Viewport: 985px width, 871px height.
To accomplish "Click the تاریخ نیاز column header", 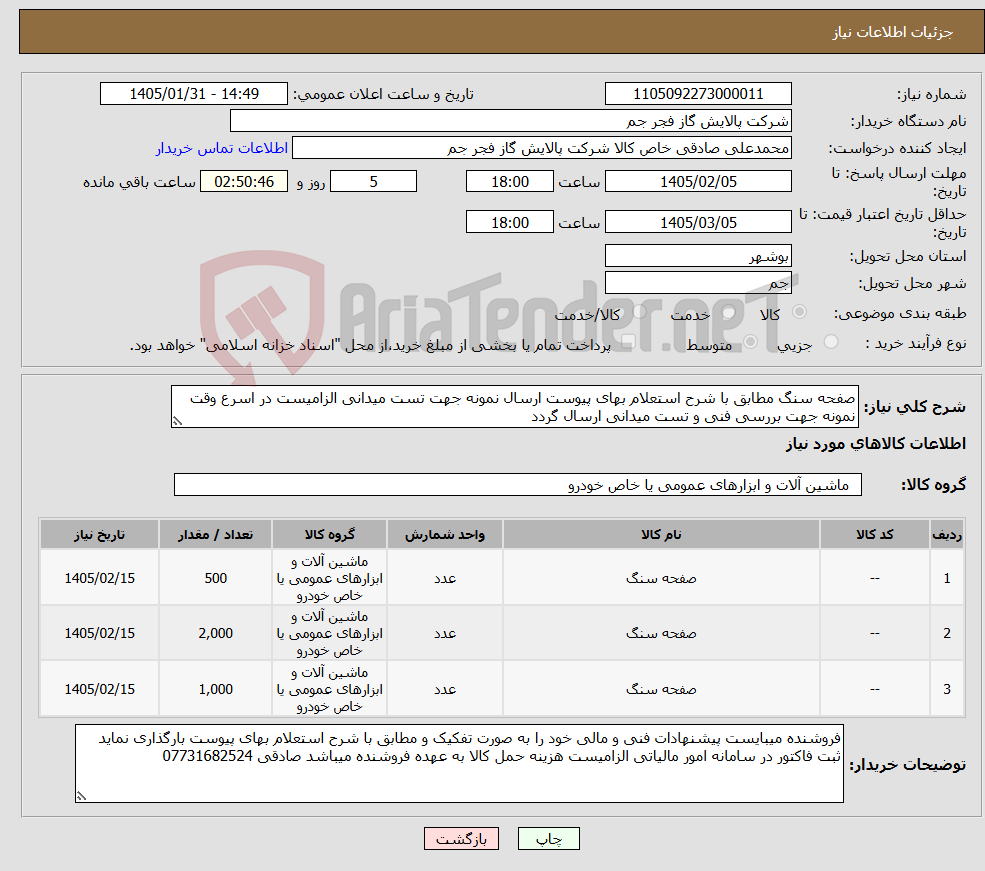I will [99, 534].
